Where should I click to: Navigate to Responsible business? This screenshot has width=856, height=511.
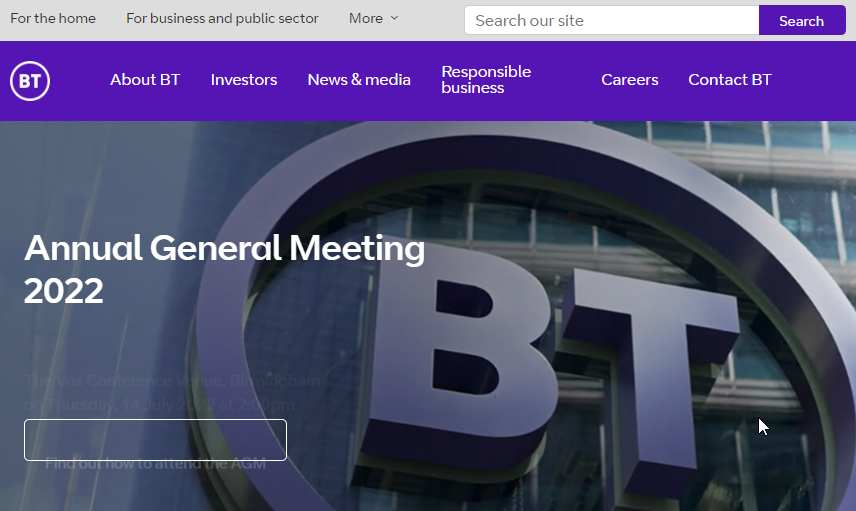(486, 80)
